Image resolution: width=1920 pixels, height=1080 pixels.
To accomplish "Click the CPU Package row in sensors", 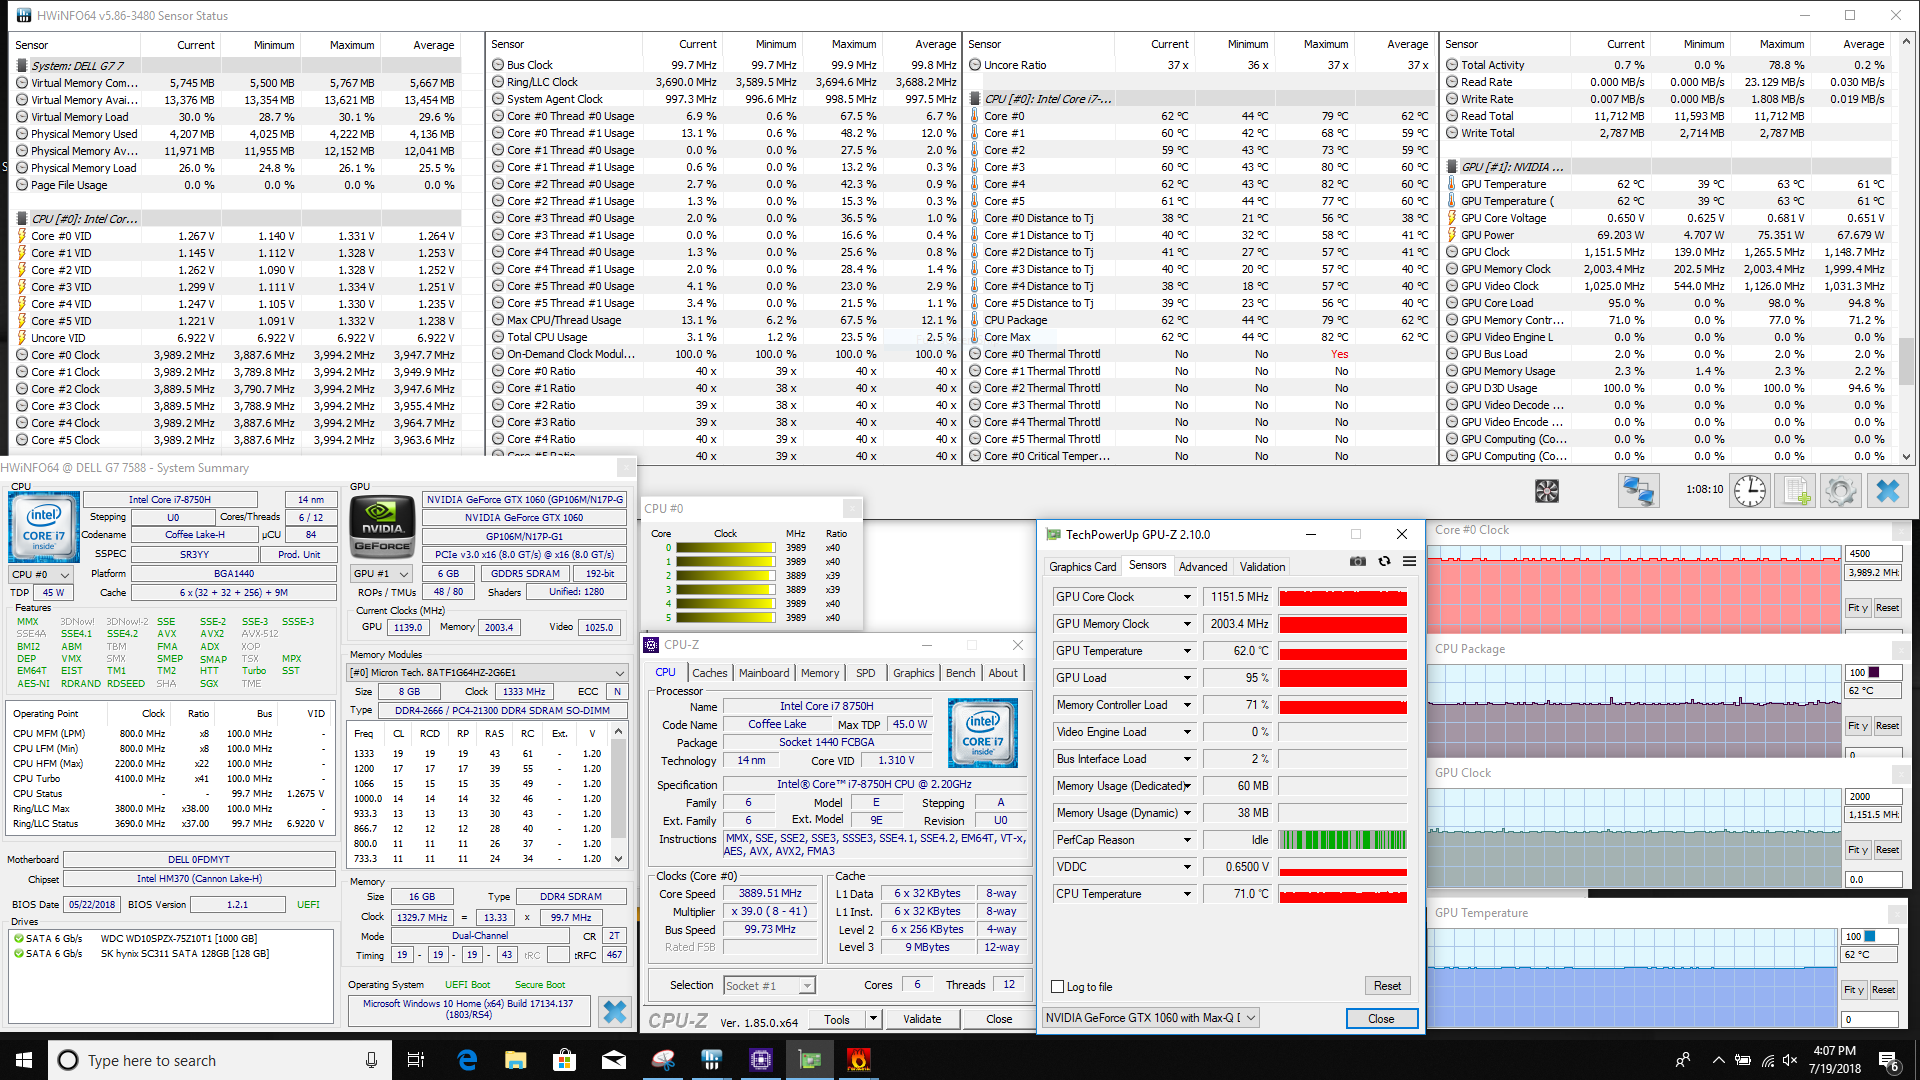I will (1200, 320).
